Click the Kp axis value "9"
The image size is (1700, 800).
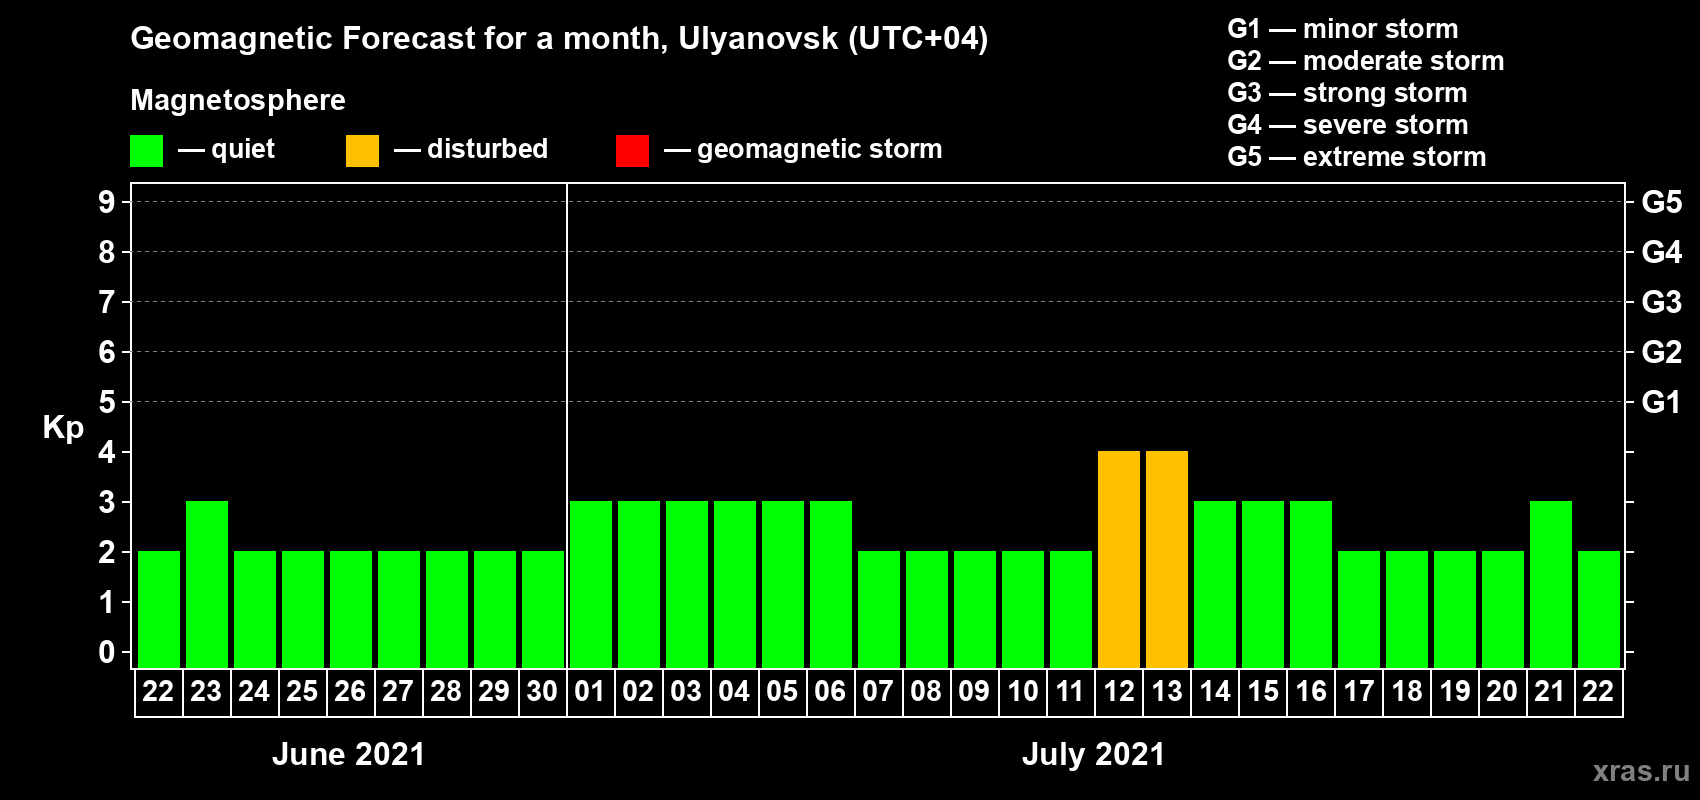107,202
